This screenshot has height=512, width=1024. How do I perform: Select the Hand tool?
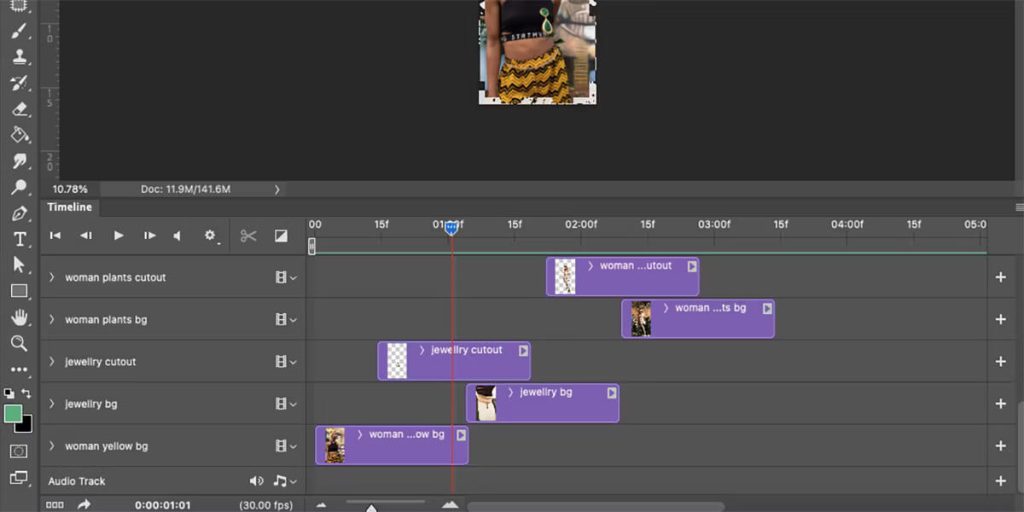(19, 317)
